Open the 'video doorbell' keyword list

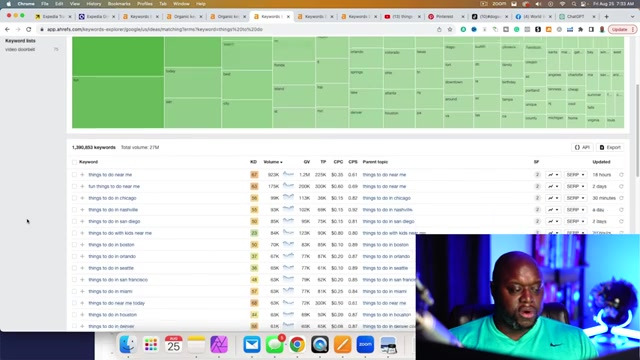pos(20,49)
